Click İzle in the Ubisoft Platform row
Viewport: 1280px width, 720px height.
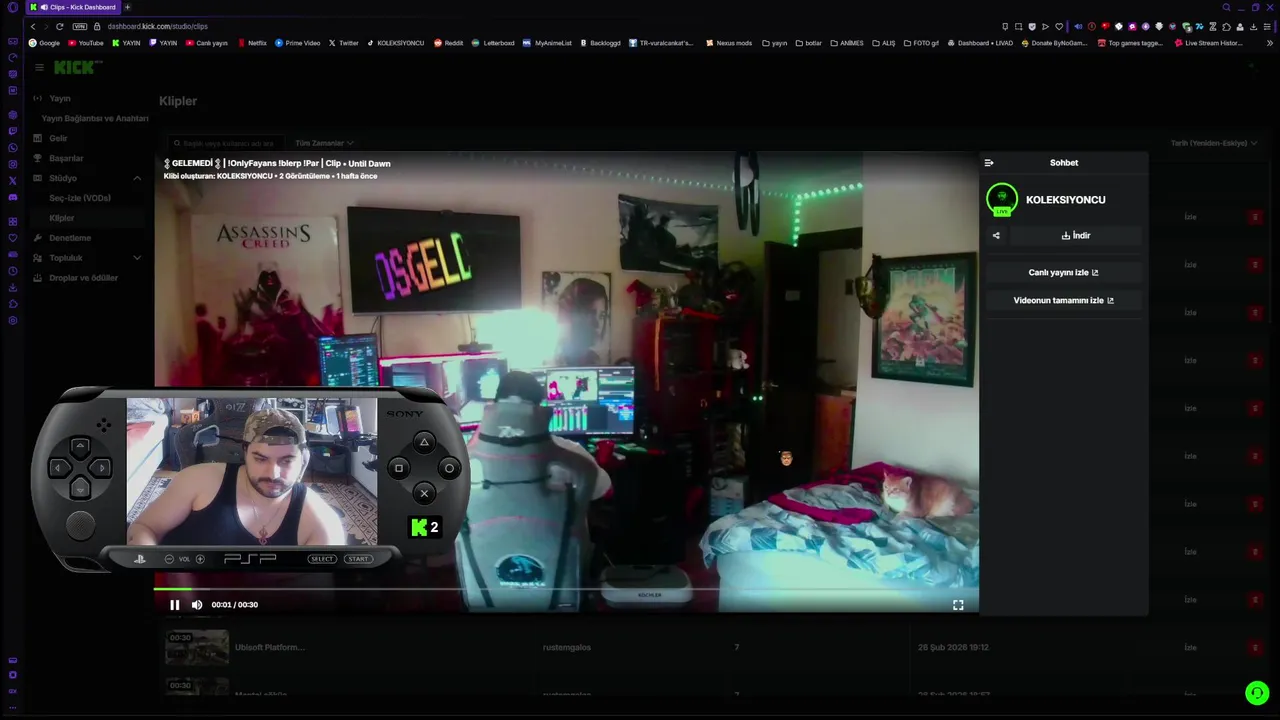(1190, 647)
